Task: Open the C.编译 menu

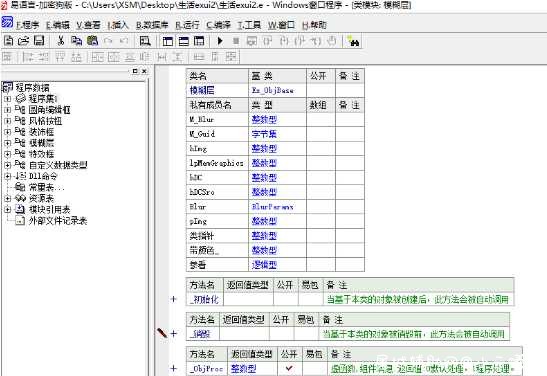Action: [218, 25]
